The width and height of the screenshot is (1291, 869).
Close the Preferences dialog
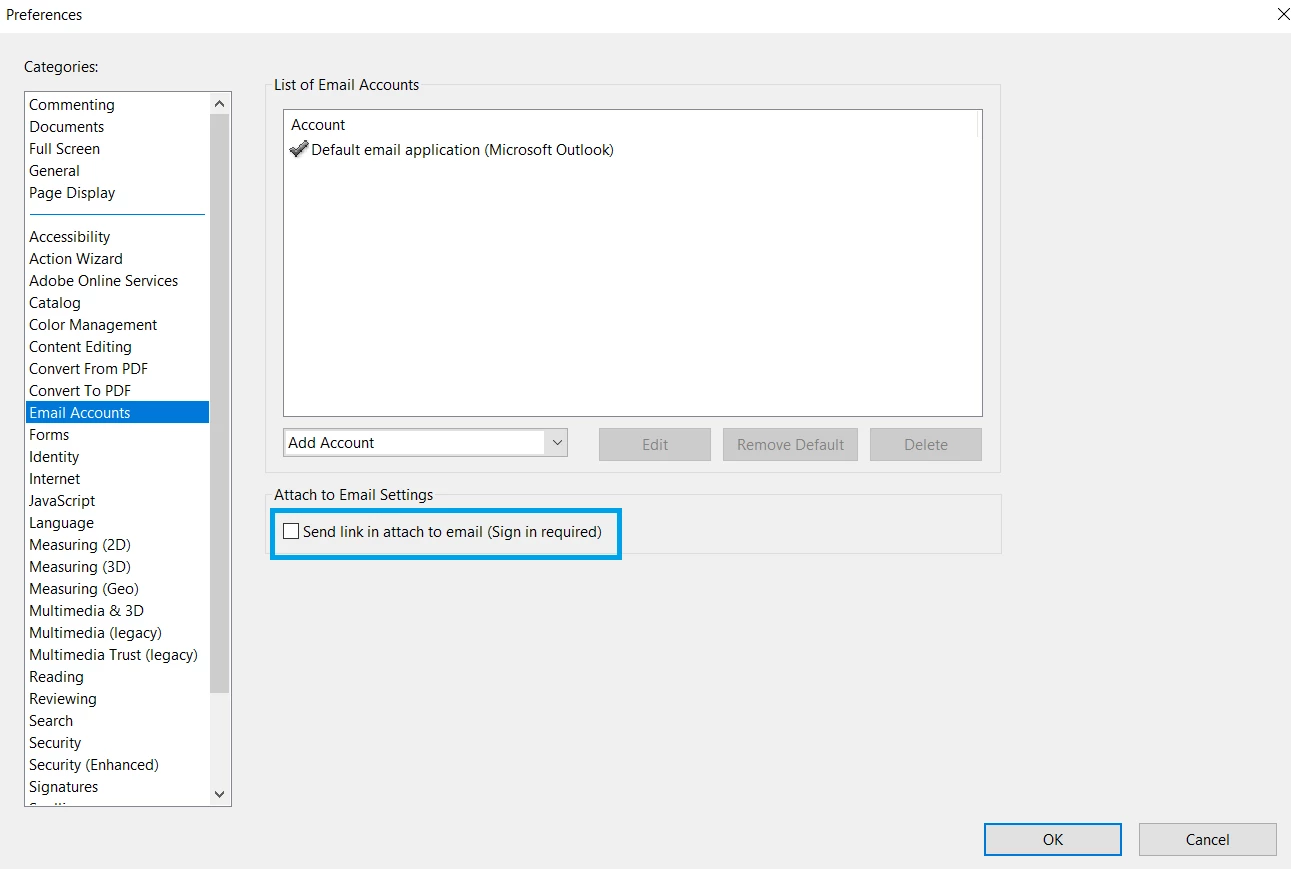(x=1283, y=14)
